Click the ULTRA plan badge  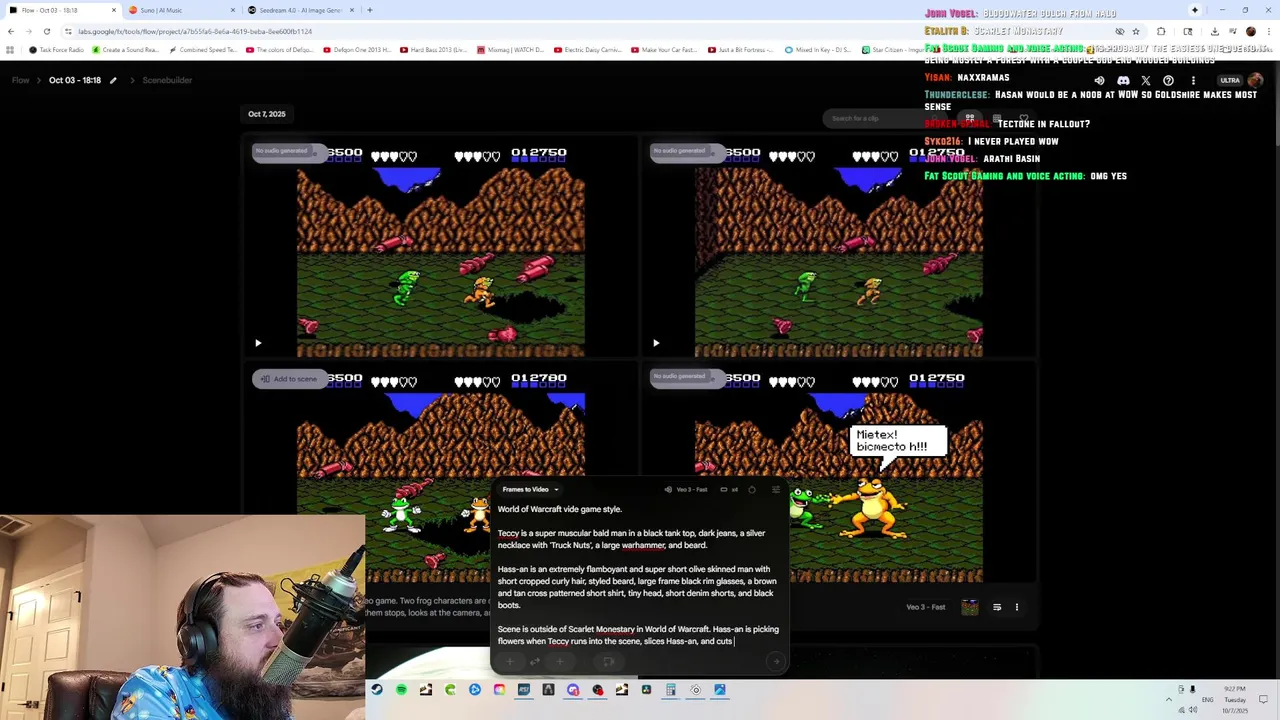tap(1230, 80)
